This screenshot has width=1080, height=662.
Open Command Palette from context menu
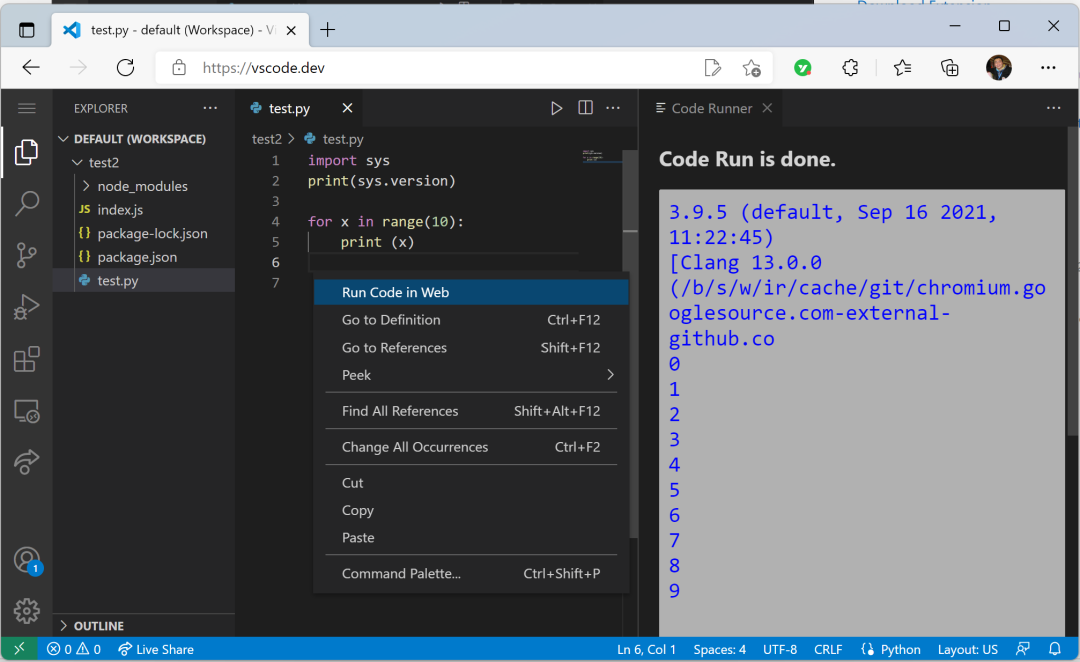471,573
